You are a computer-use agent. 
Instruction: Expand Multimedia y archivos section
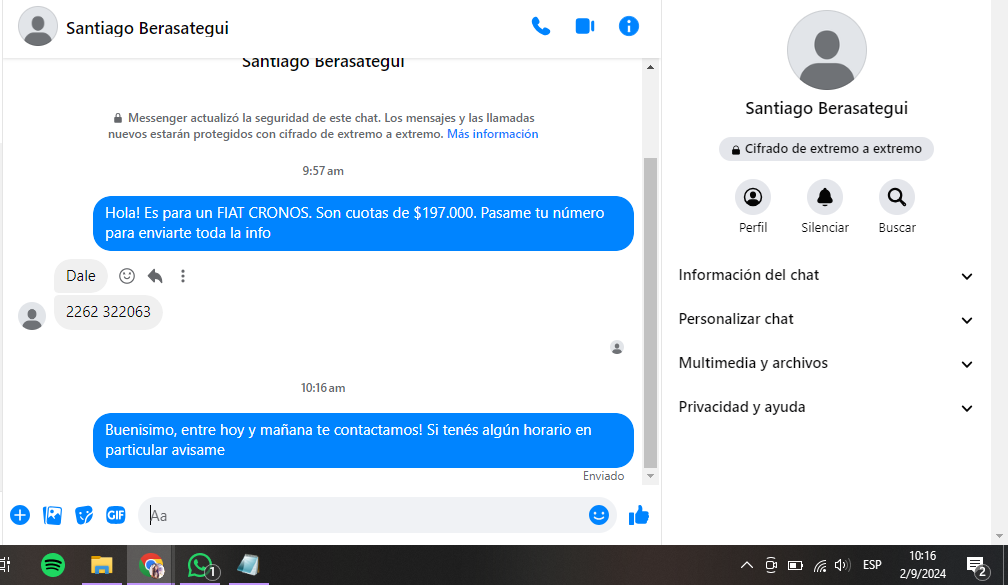[x=826, y=363]
